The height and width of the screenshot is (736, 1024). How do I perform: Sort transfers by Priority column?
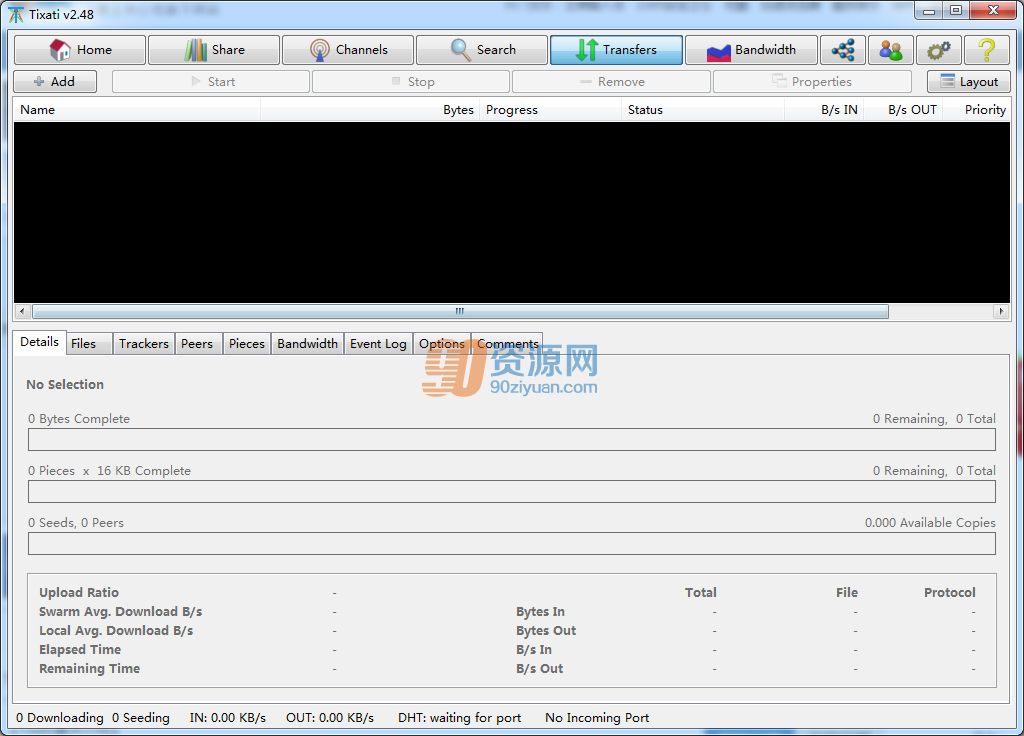(x=976, y=110)
